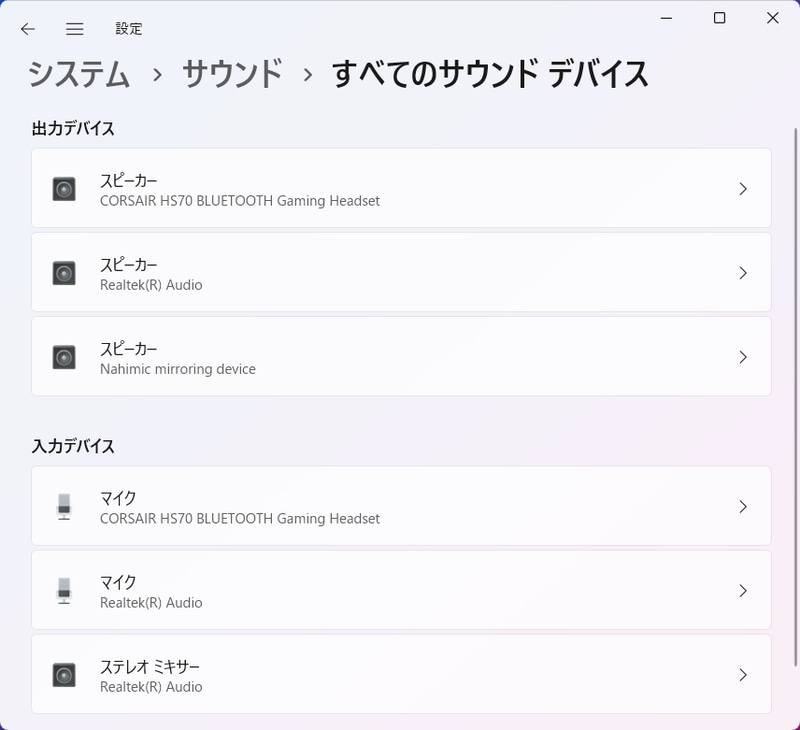Expand the ステレオ ミキサー row chevron
The width and height of the screenshot is (800, 730).
(x=743, y=675)
